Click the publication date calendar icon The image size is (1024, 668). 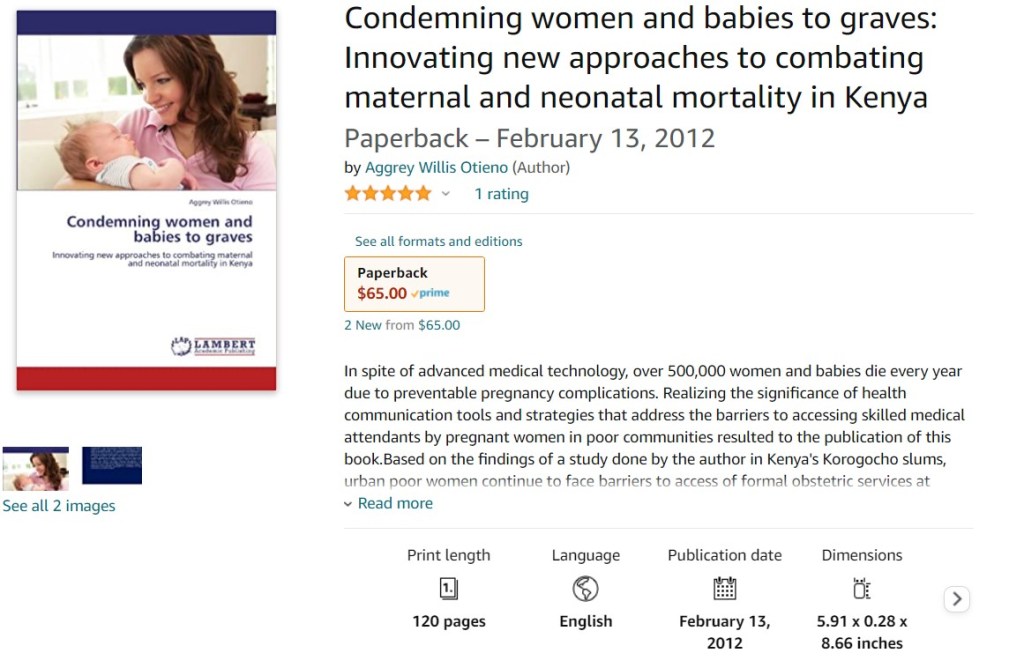click(724, 588)
